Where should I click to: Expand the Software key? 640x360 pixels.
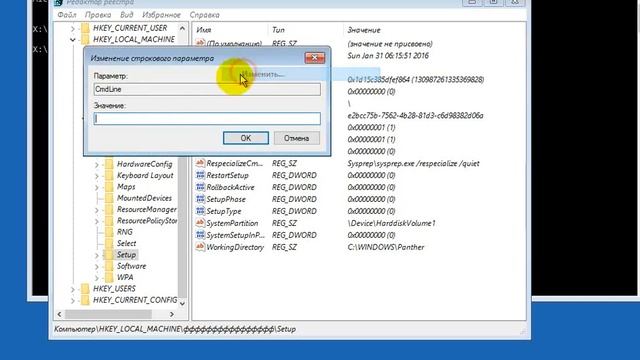click(x=97, y=267)
